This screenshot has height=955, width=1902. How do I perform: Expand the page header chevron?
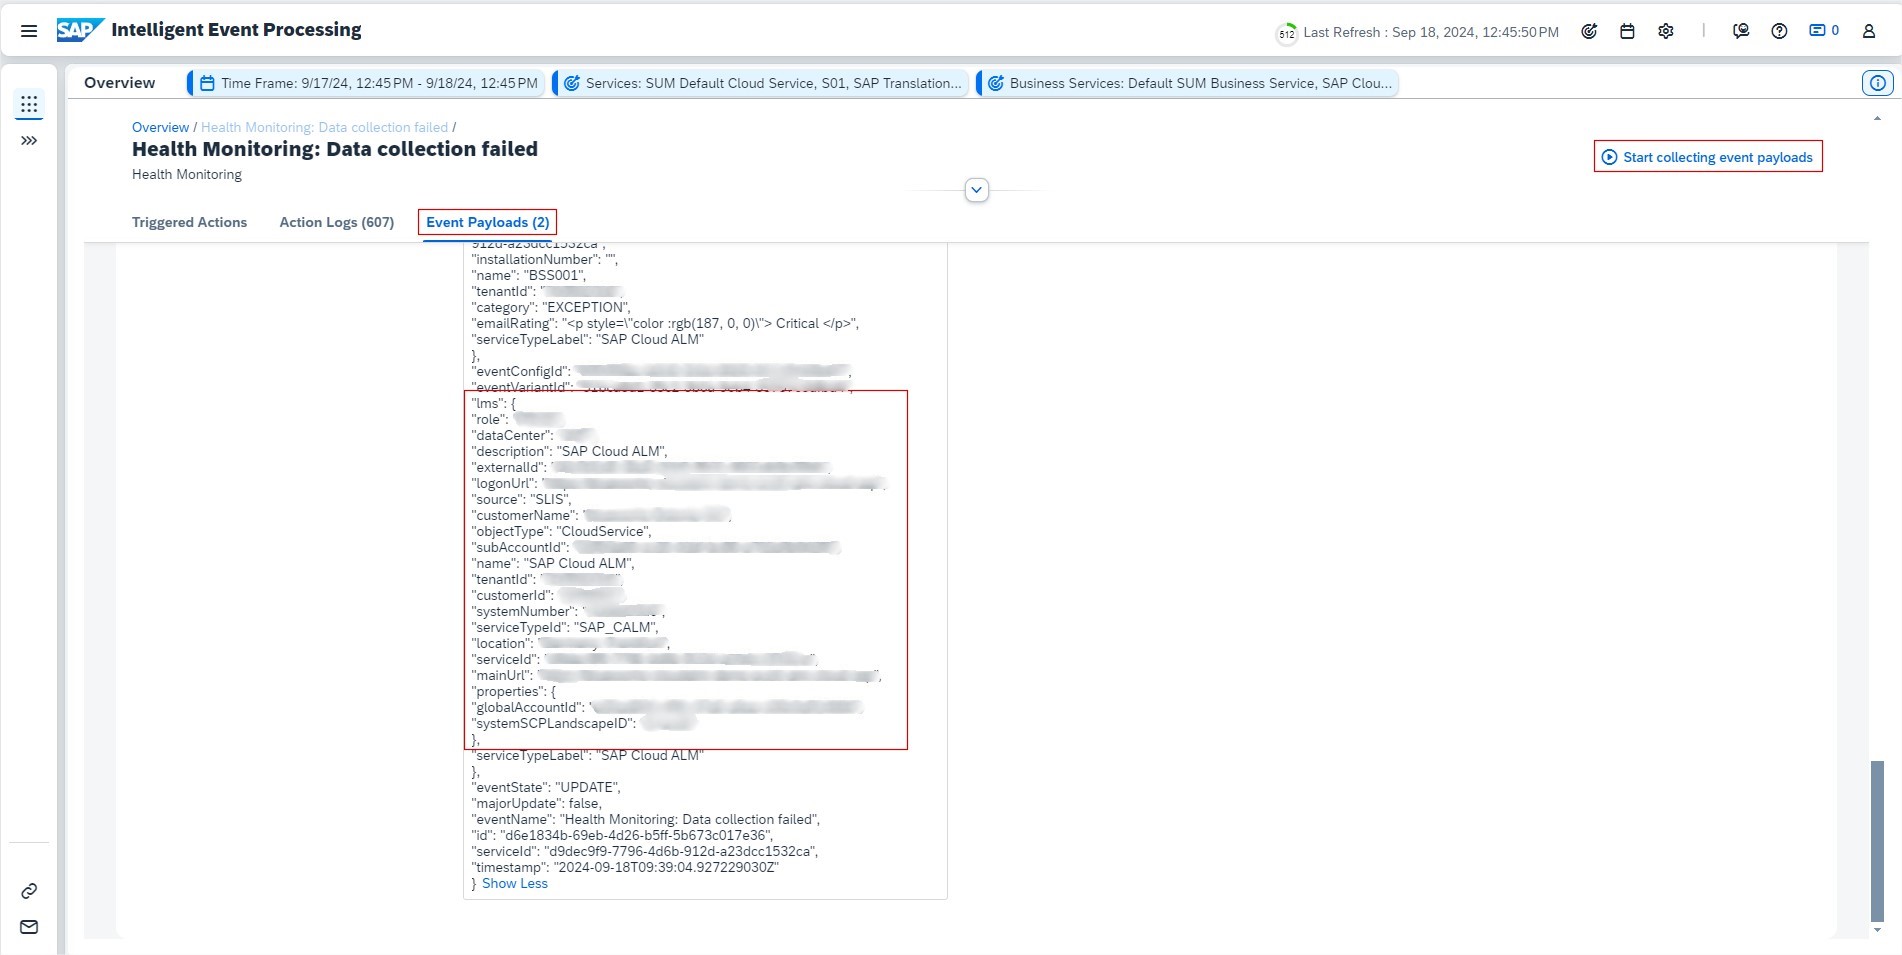(x=977, y=190)
